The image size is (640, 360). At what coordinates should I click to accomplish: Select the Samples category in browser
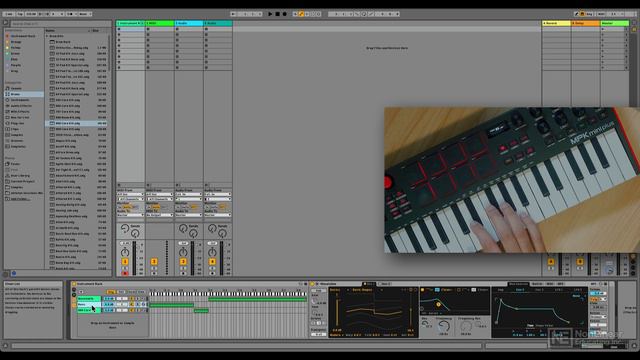tap(17, 135)
